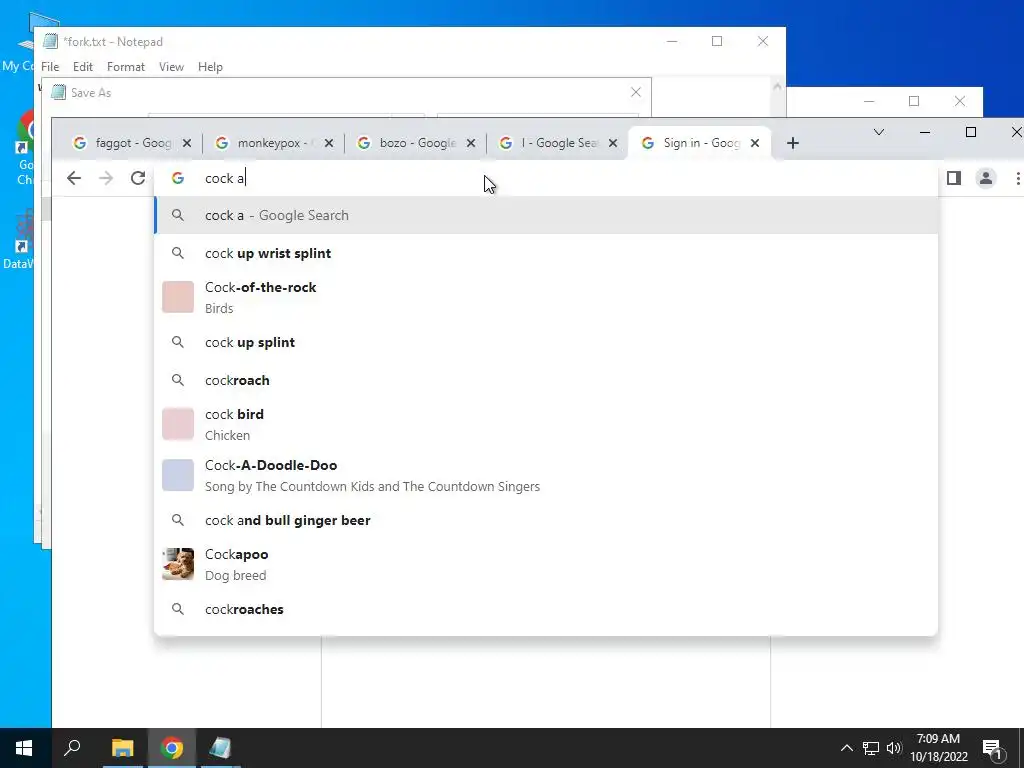Open Chrome's side panel icon
This screenshot has width=1024, height=768.
pos(953,178)
